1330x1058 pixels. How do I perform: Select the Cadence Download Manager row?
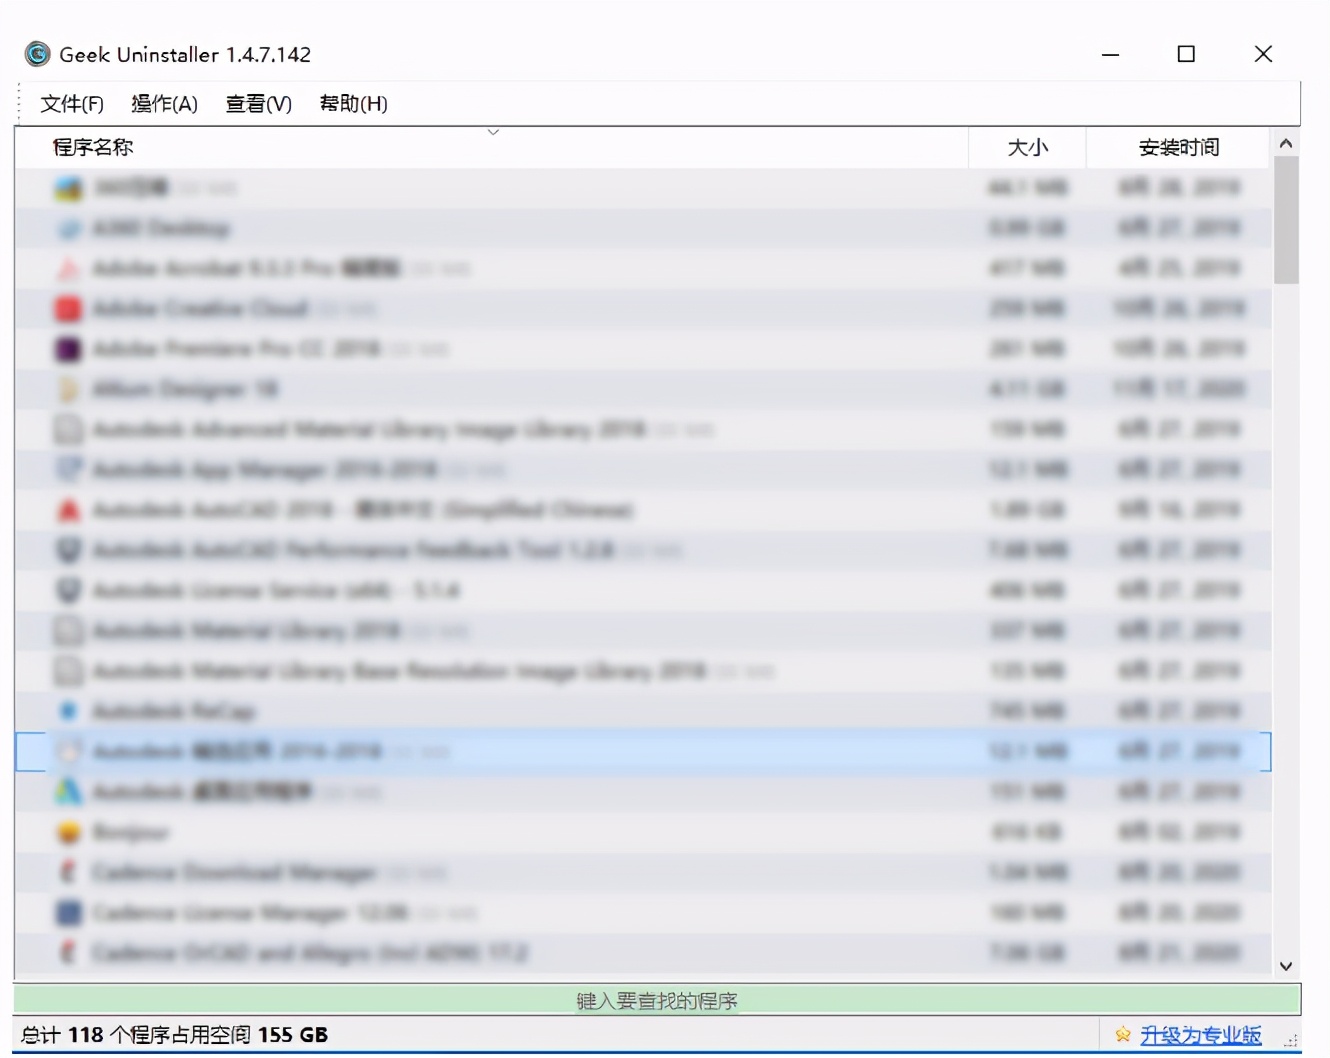point(643,872)
